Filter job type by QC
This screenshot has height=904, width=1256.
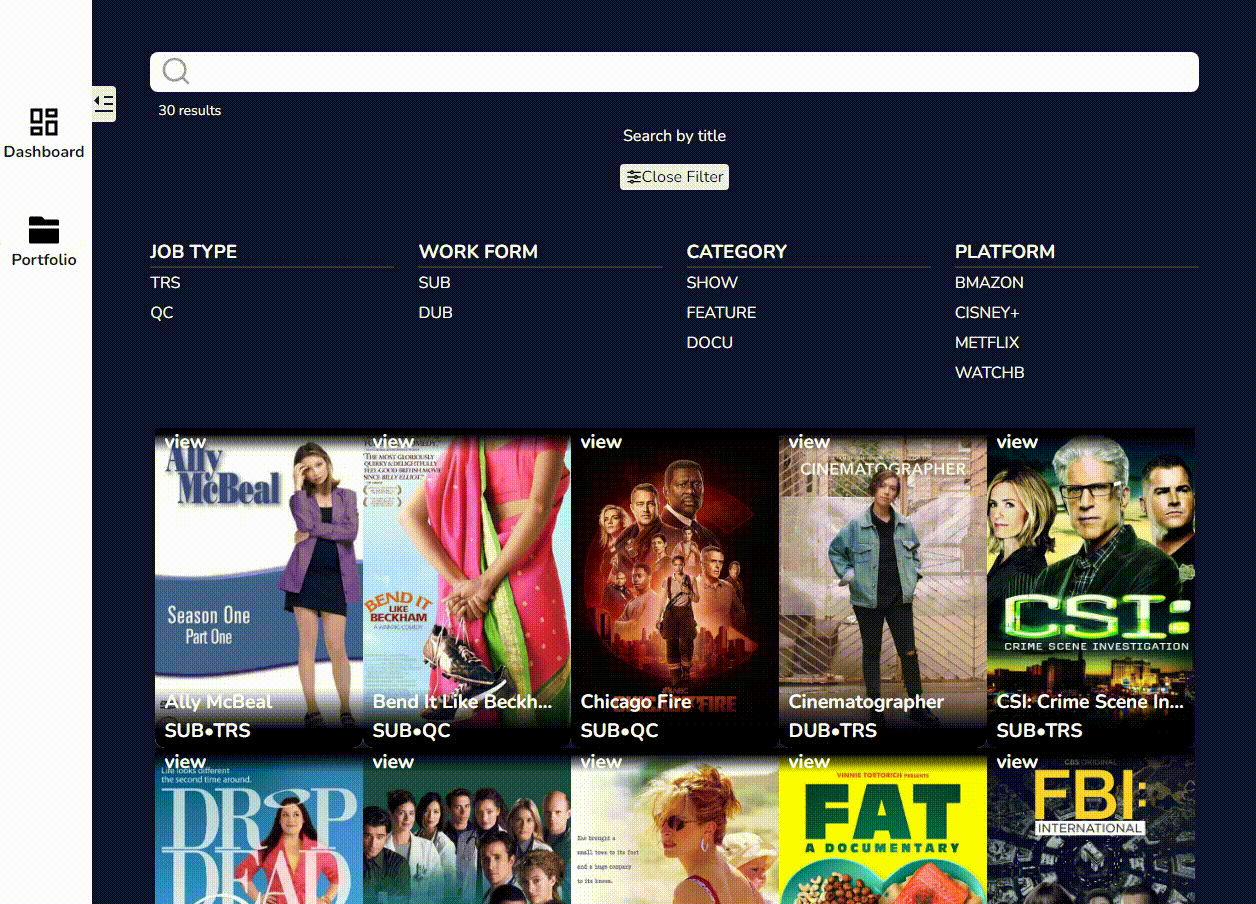point(161,313)
